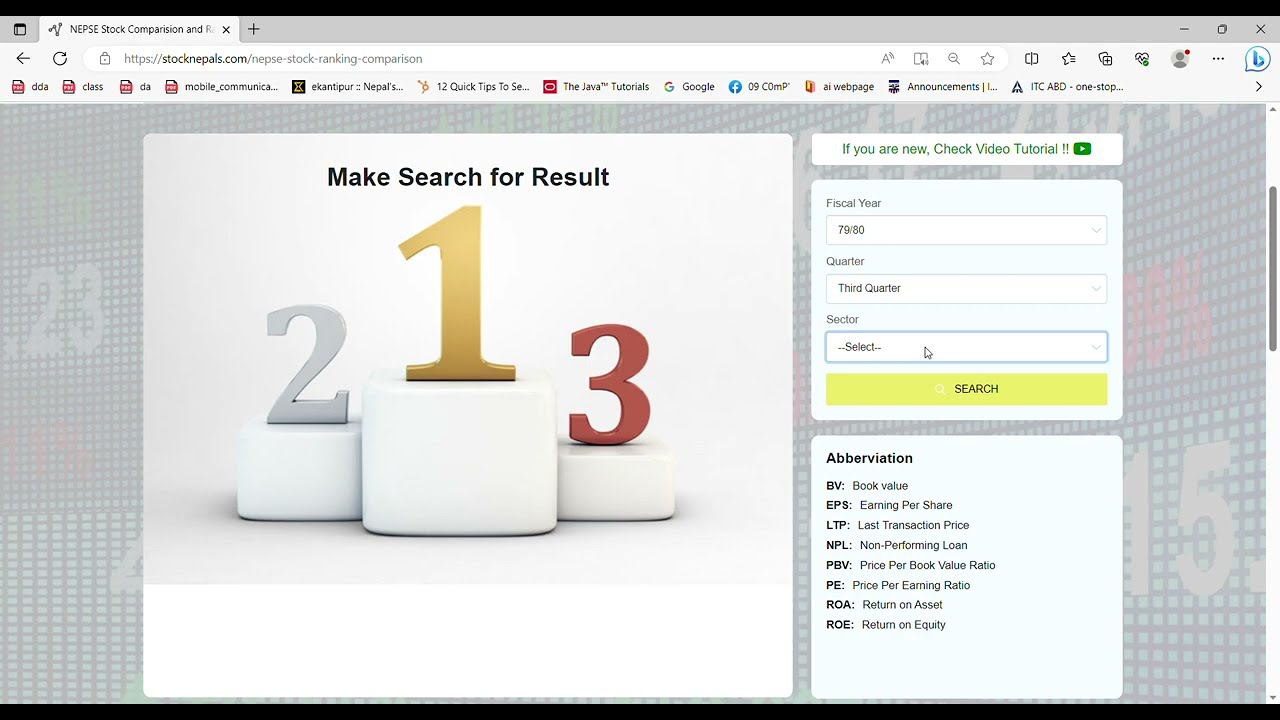Open ITC ABD one-stop bookmark

click(1068, 87)
